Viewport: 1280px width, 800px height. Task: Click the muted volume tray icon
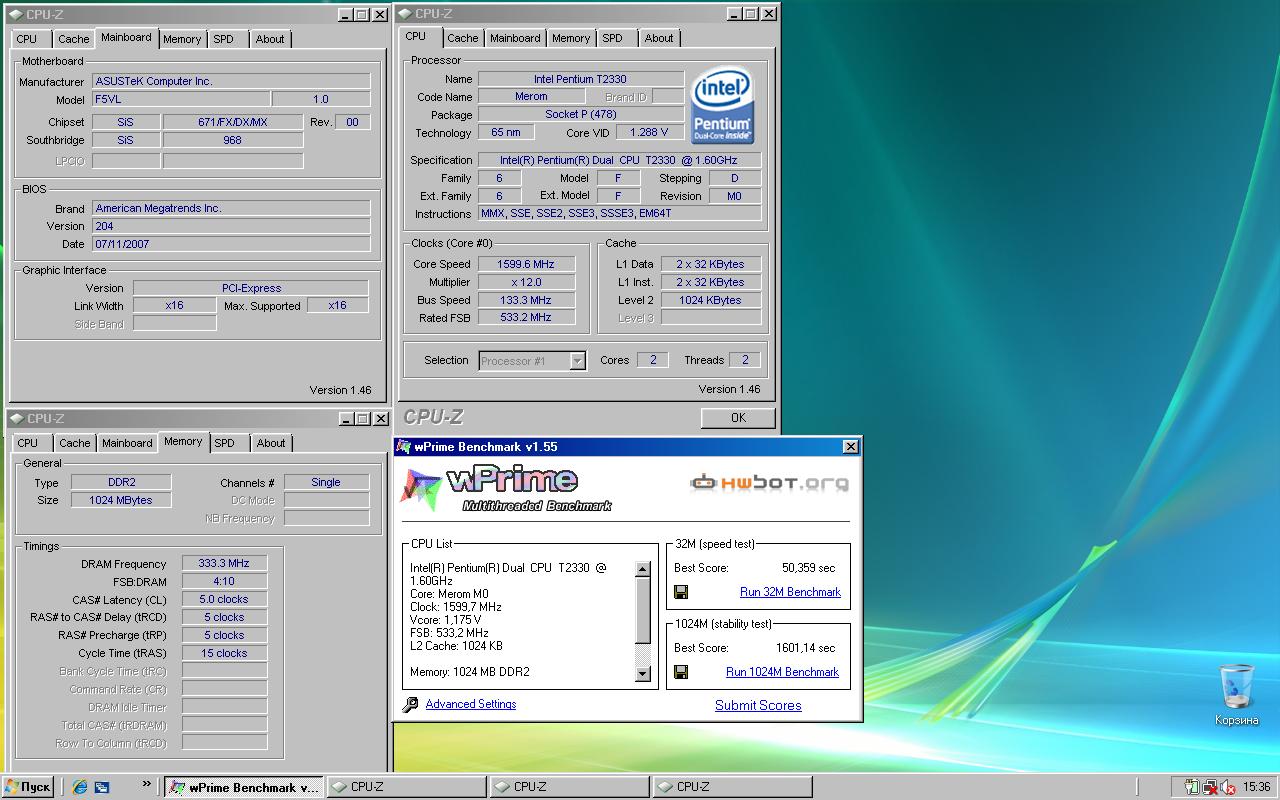pyautogui.click(x=1227, y=787)
